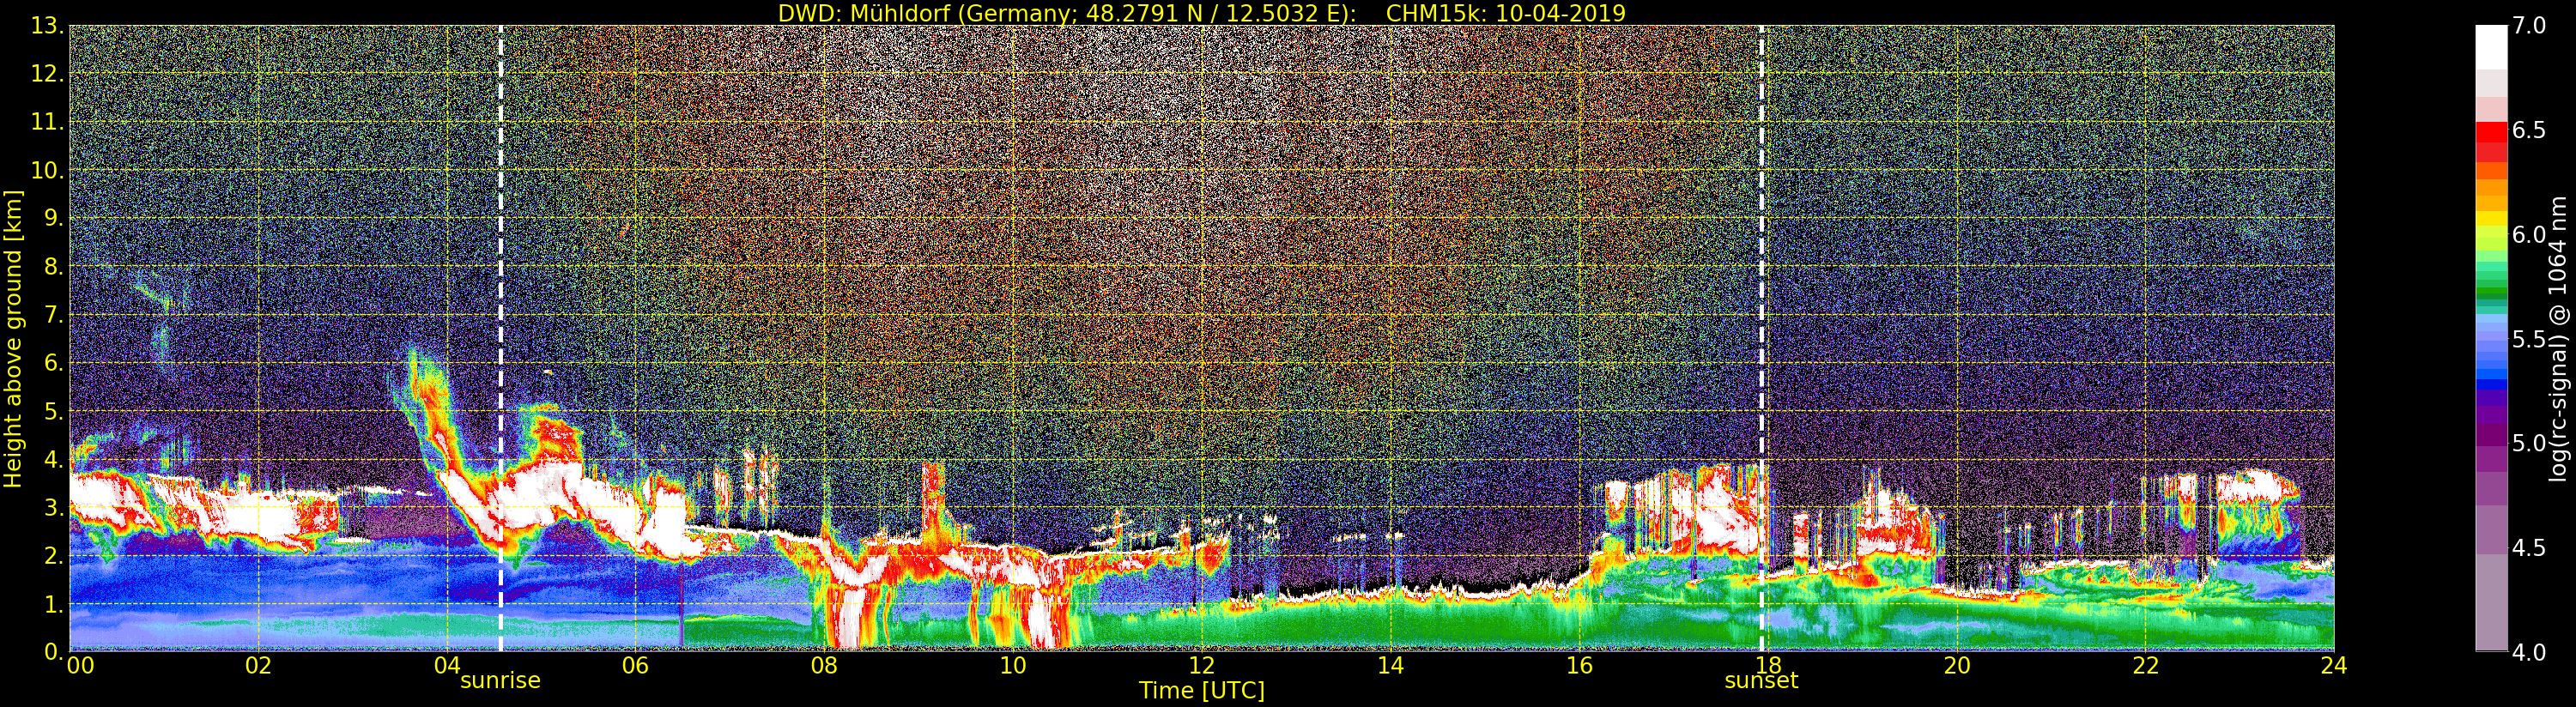
Task: Click the y-axis tick label '8.'
Action: pos(53,267)
